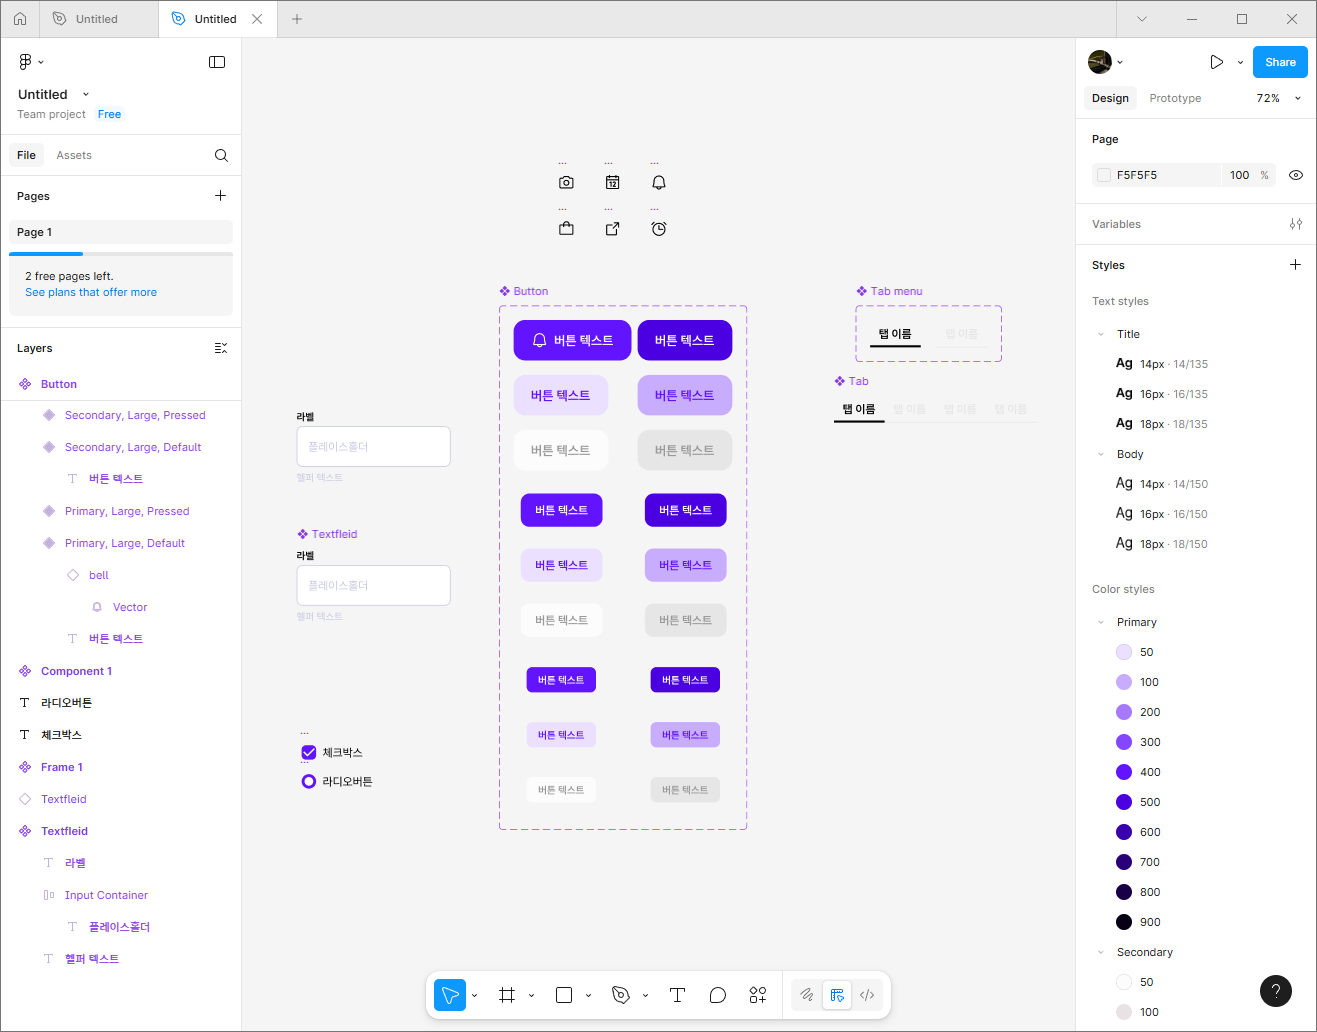The image size is (1317, 1032).
Task: Select Page 1 in pages list
Action: click(x=121, y=232)
